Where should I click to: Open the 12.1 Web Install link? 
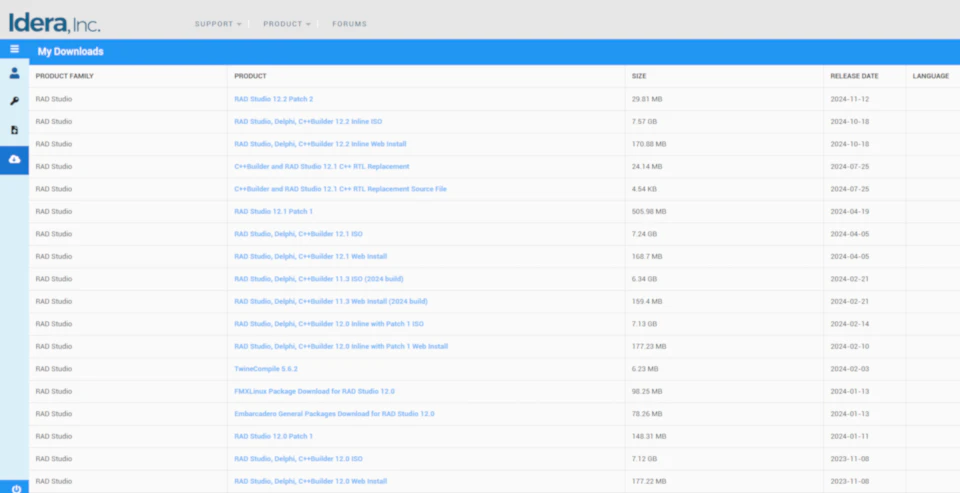pyautogui.click(x=310, y=256)
